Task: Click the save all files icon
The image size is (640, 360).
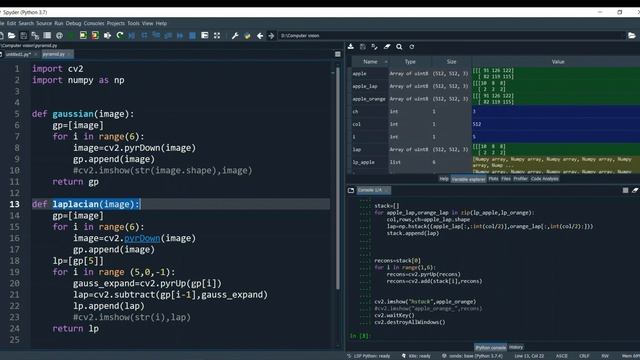Action: point(35,36)
